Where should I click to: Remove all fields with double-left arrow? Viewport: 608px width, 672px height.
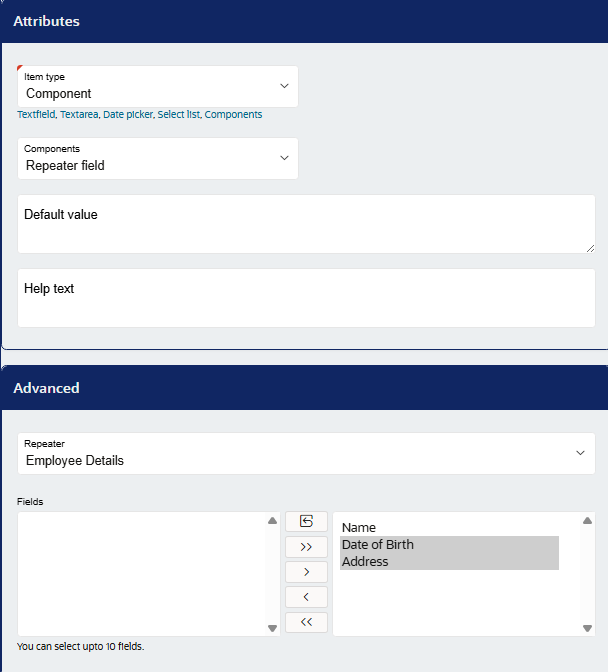click(x=306, y=622)
